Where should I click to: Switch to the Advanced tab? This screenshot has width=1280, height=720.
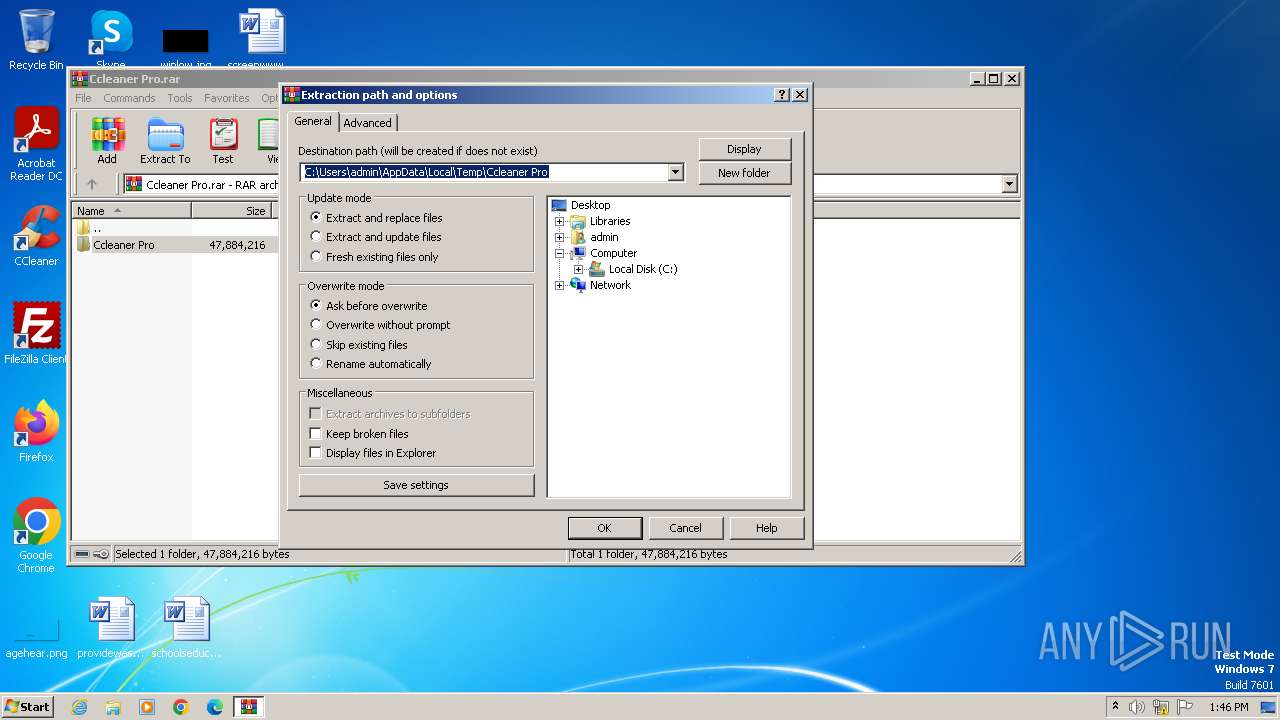[x=368, y=123]
